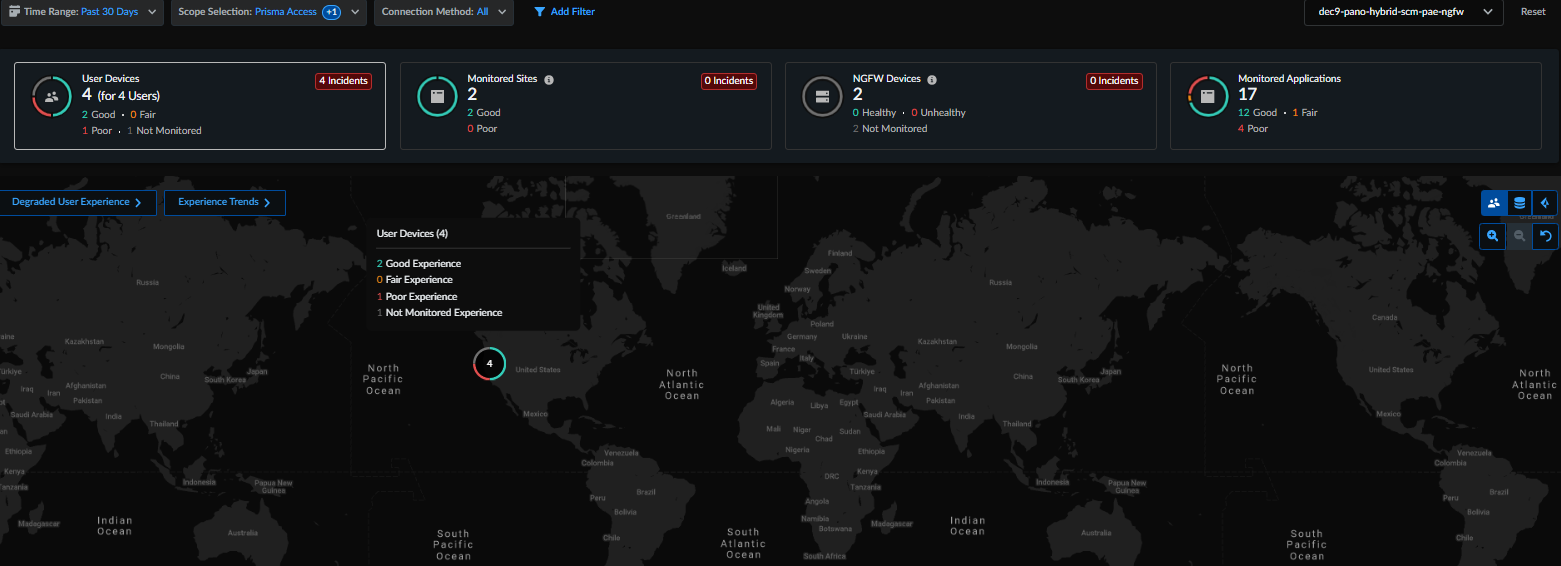
Task: Click the info icon beside NGFW Devices
Action: coord(932,79)
